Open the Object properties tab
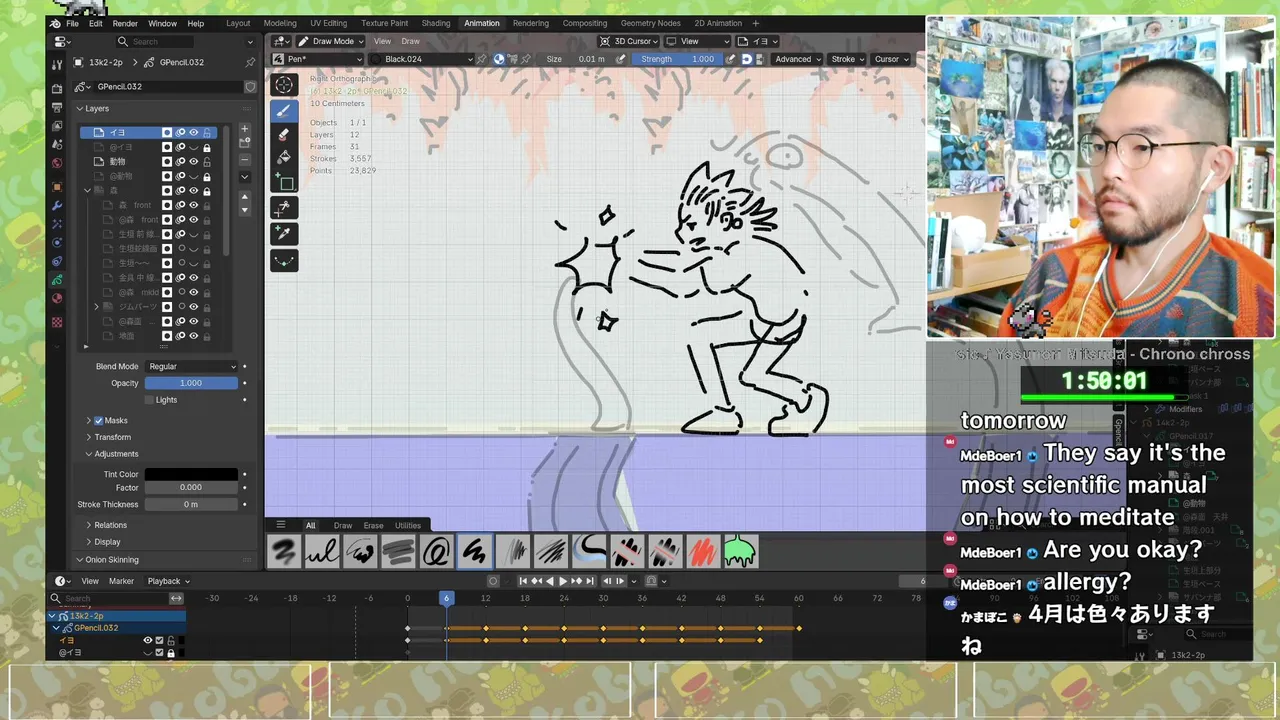This screenshot has width=1280, height=720. click(x=57, y=187)
